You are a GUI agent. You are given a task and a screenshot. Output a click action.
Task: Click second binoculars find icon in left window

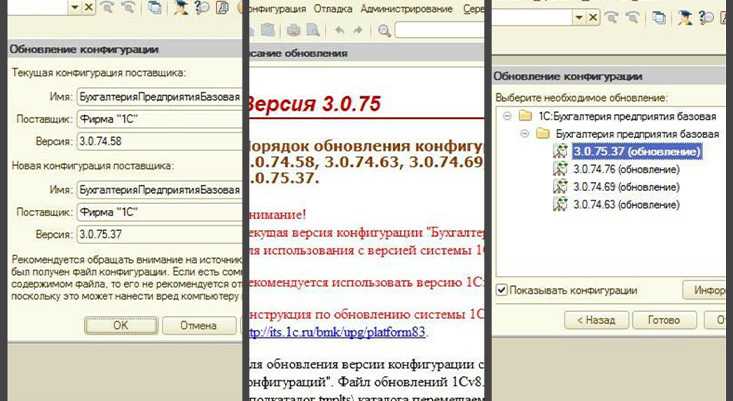128,7
